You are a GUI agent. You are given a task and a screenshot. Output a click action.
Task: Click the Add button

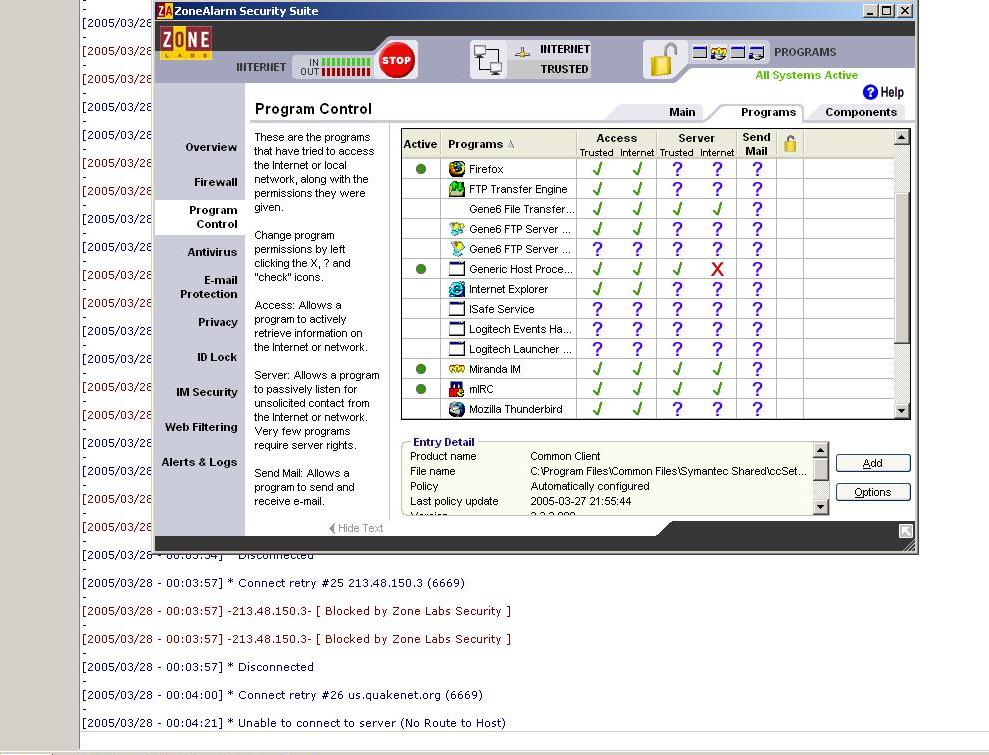[x=873, y=463]
